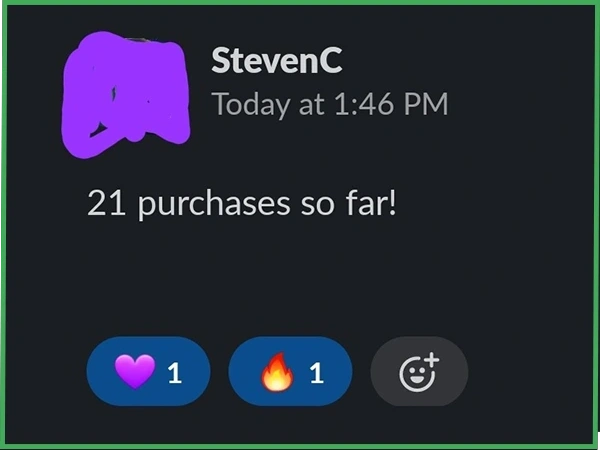Click the words so far! in the message
Screen dimensions: 600x450
(x=349, y=202)
